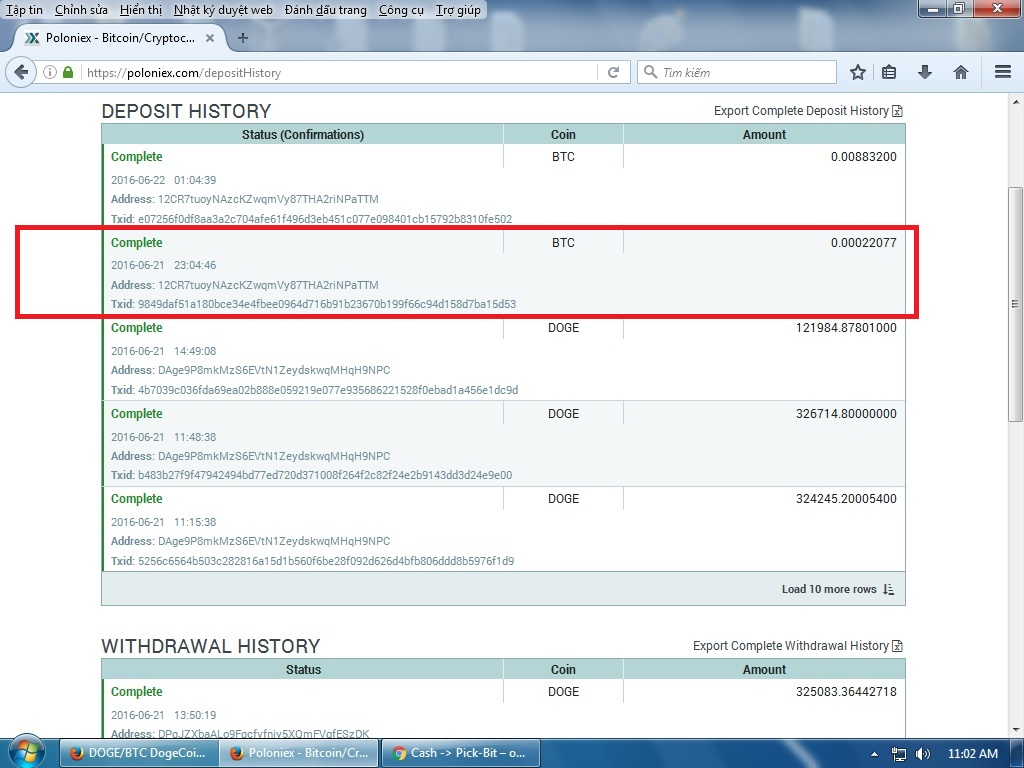This screenshot has height=768, width=1024.
Task: Click the search magnifier icon
Action: click(650, 72)
